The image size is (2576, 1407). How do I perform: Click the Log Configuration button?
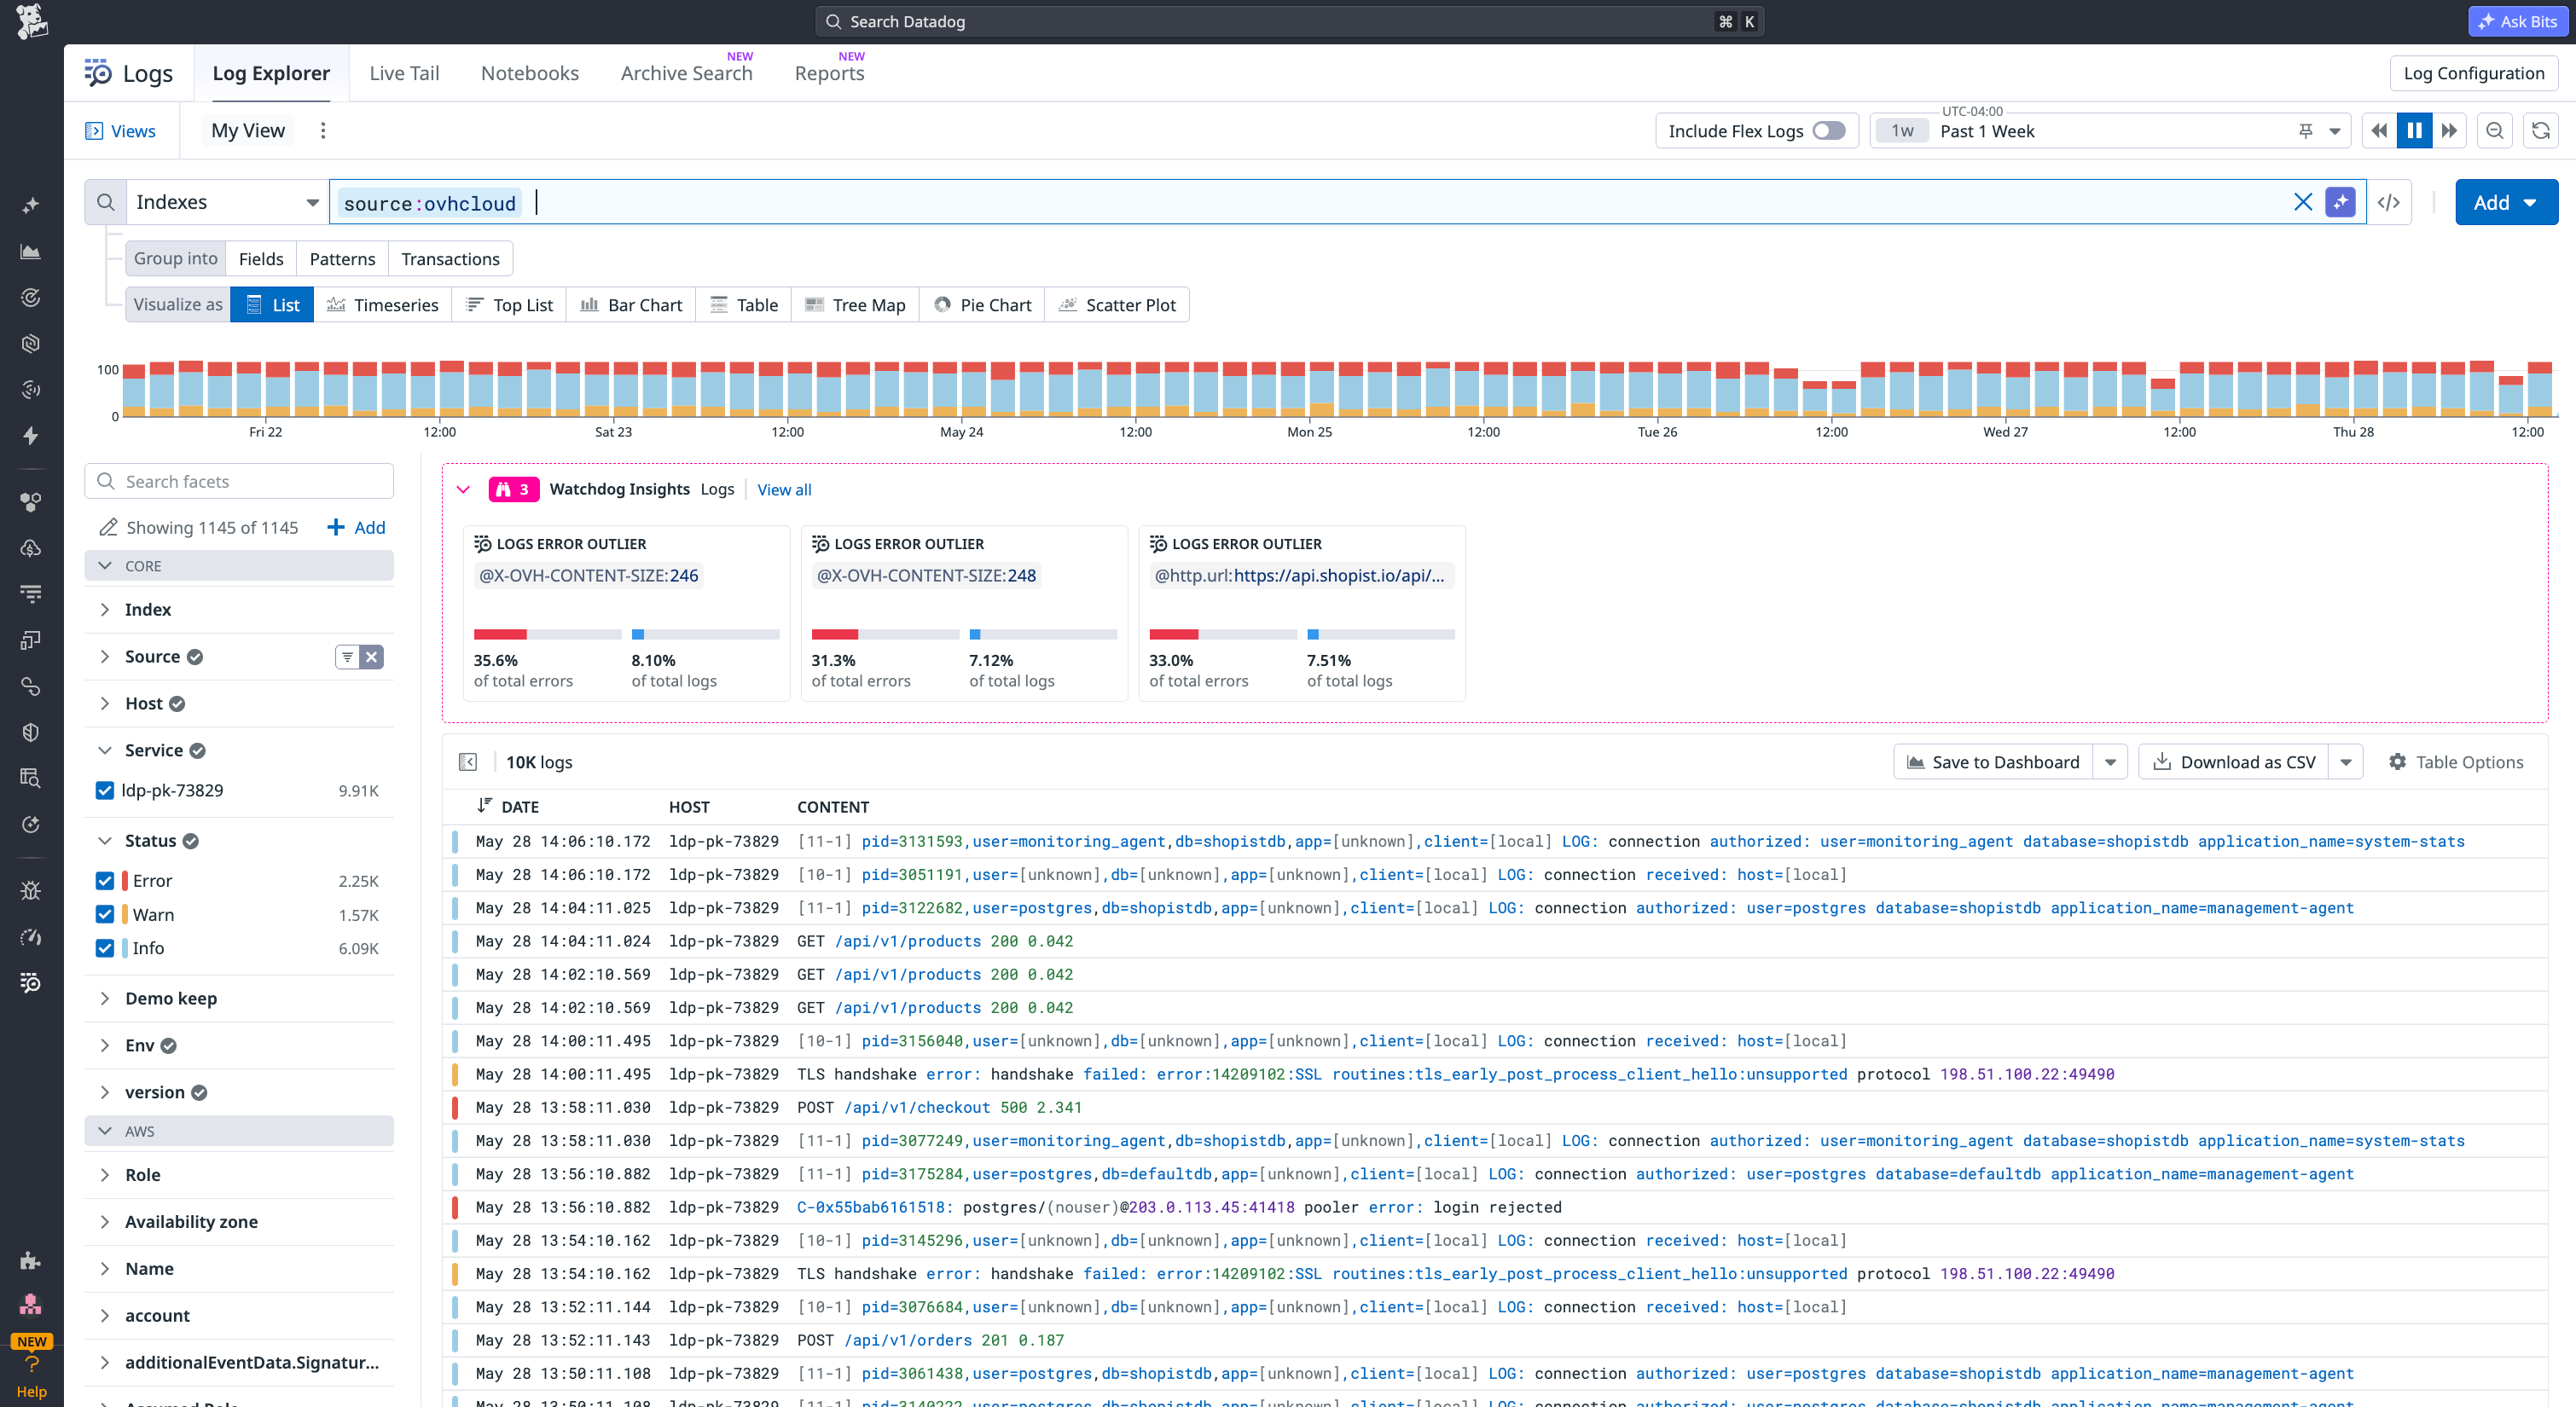[2474, 73]
